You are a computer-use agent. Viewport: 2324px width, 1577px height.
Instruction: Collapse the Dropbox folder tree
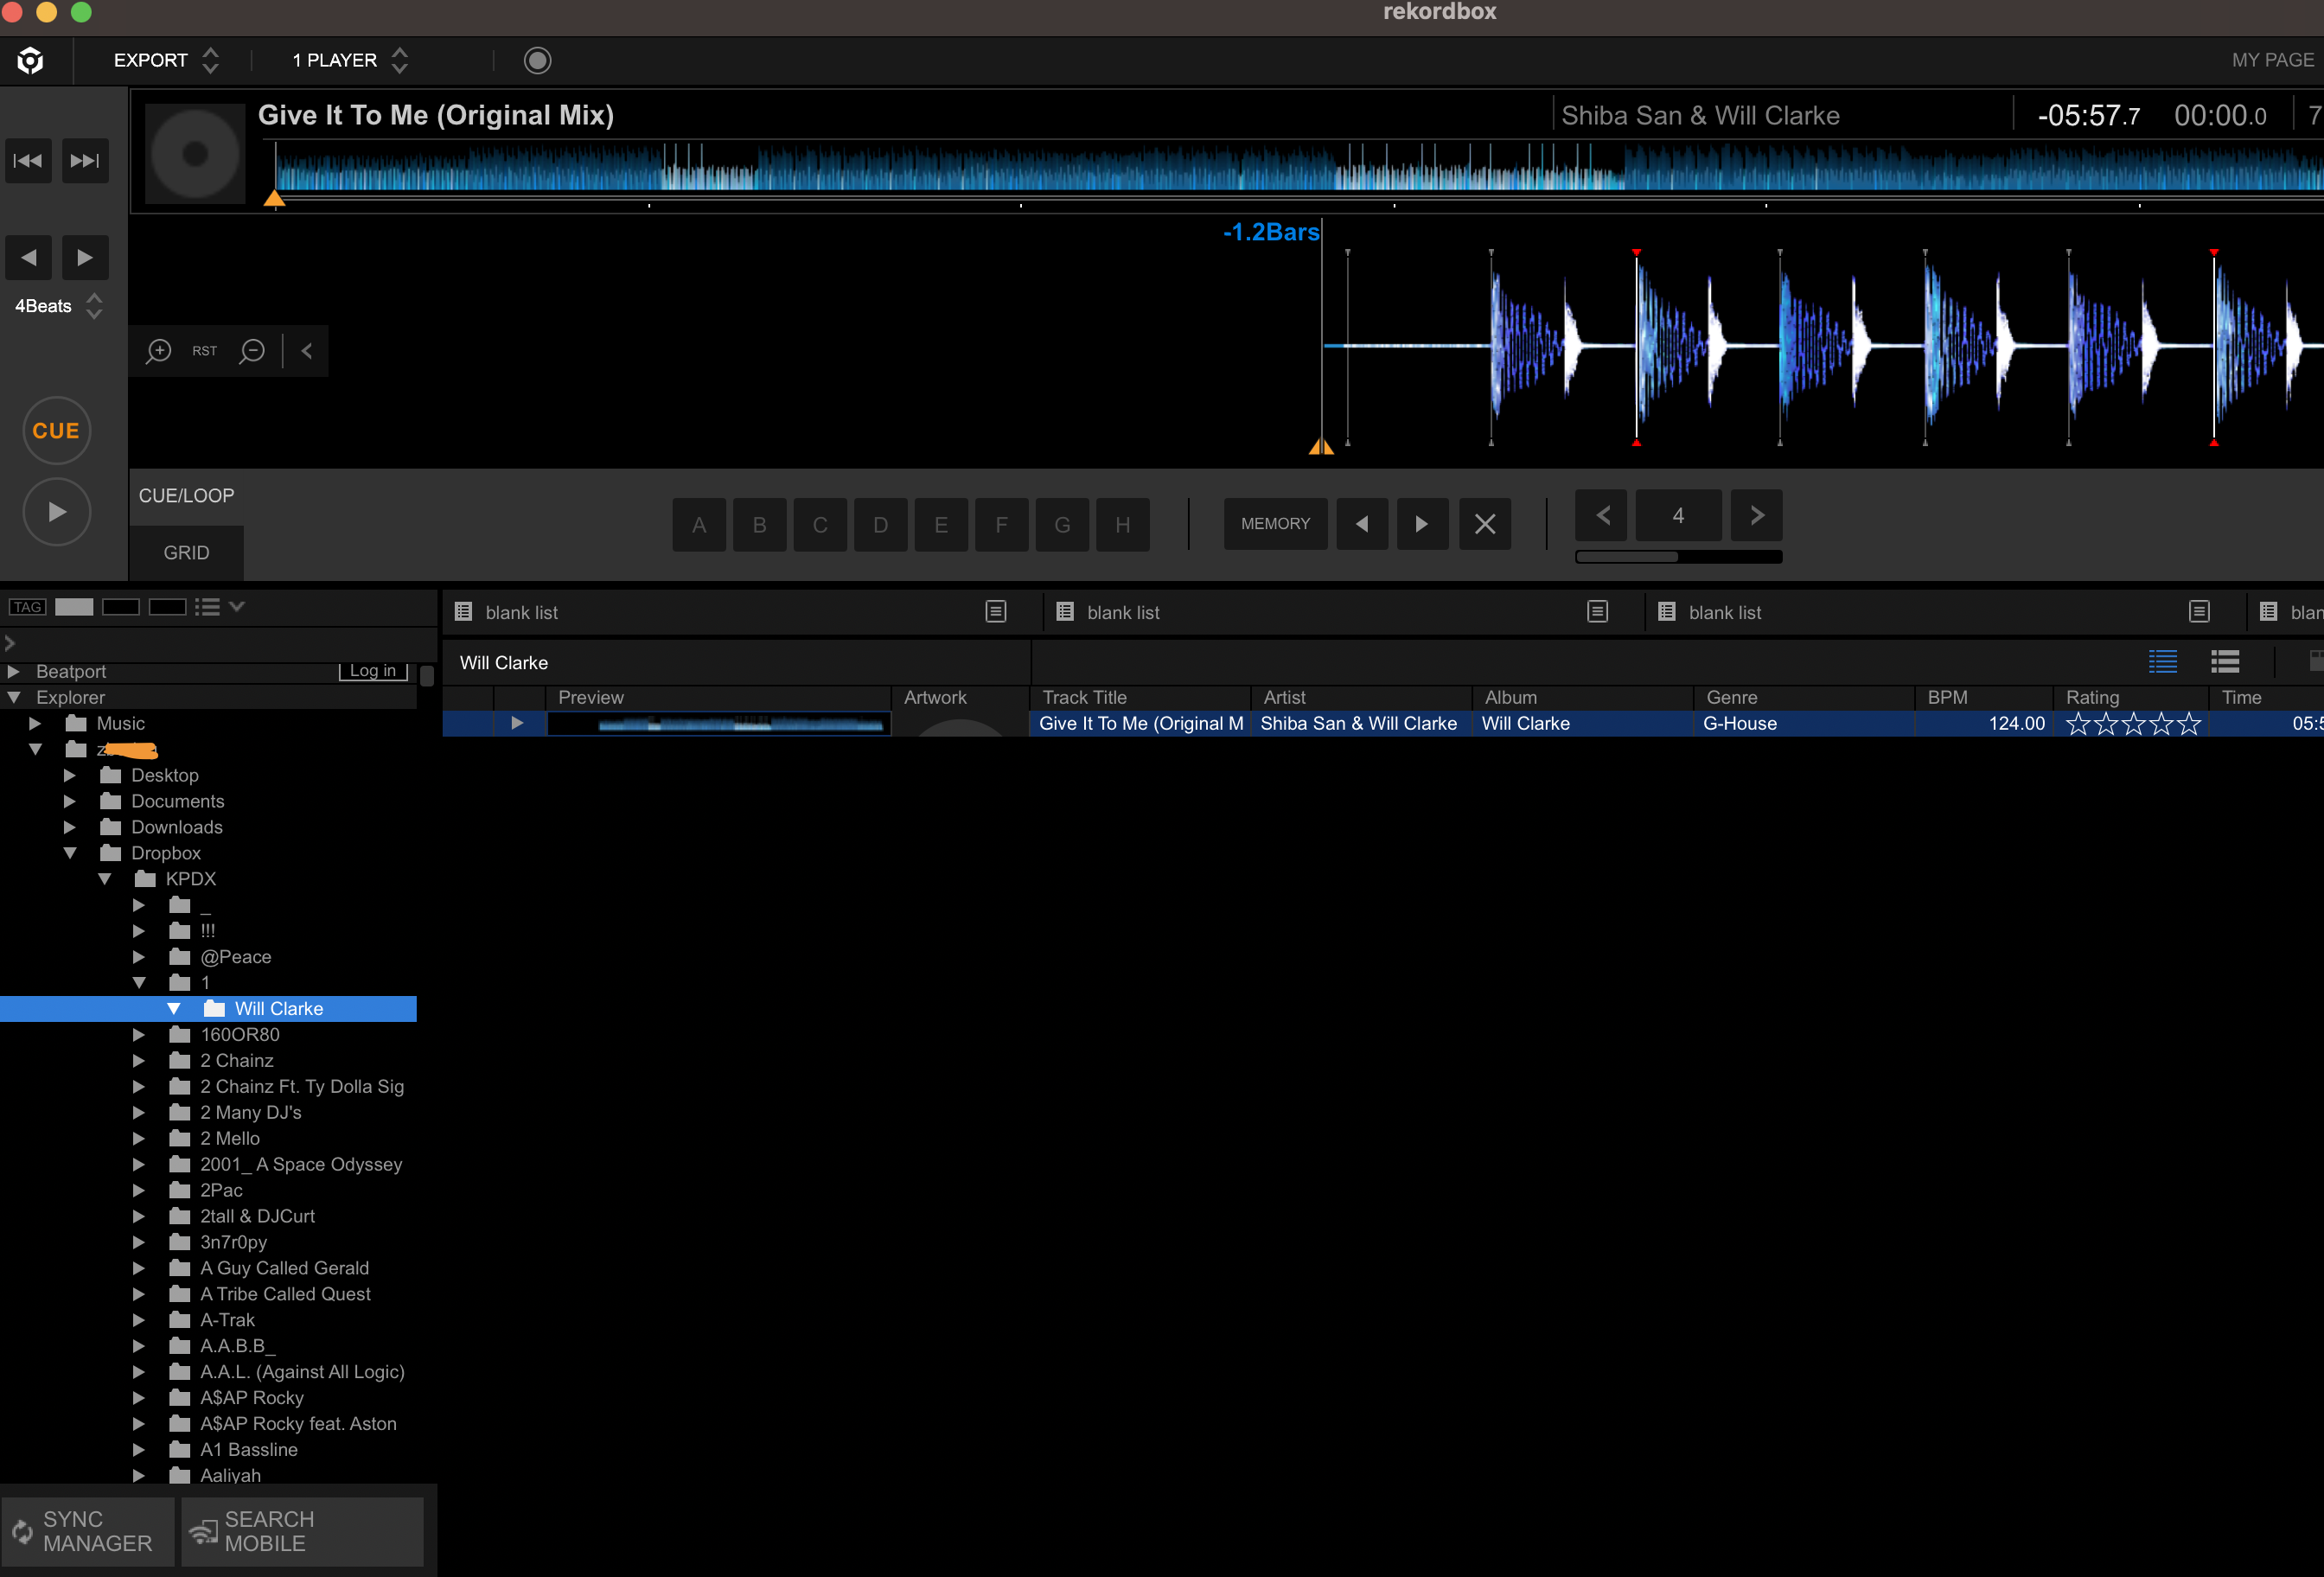pyautogui.click(x=70, y=853)
